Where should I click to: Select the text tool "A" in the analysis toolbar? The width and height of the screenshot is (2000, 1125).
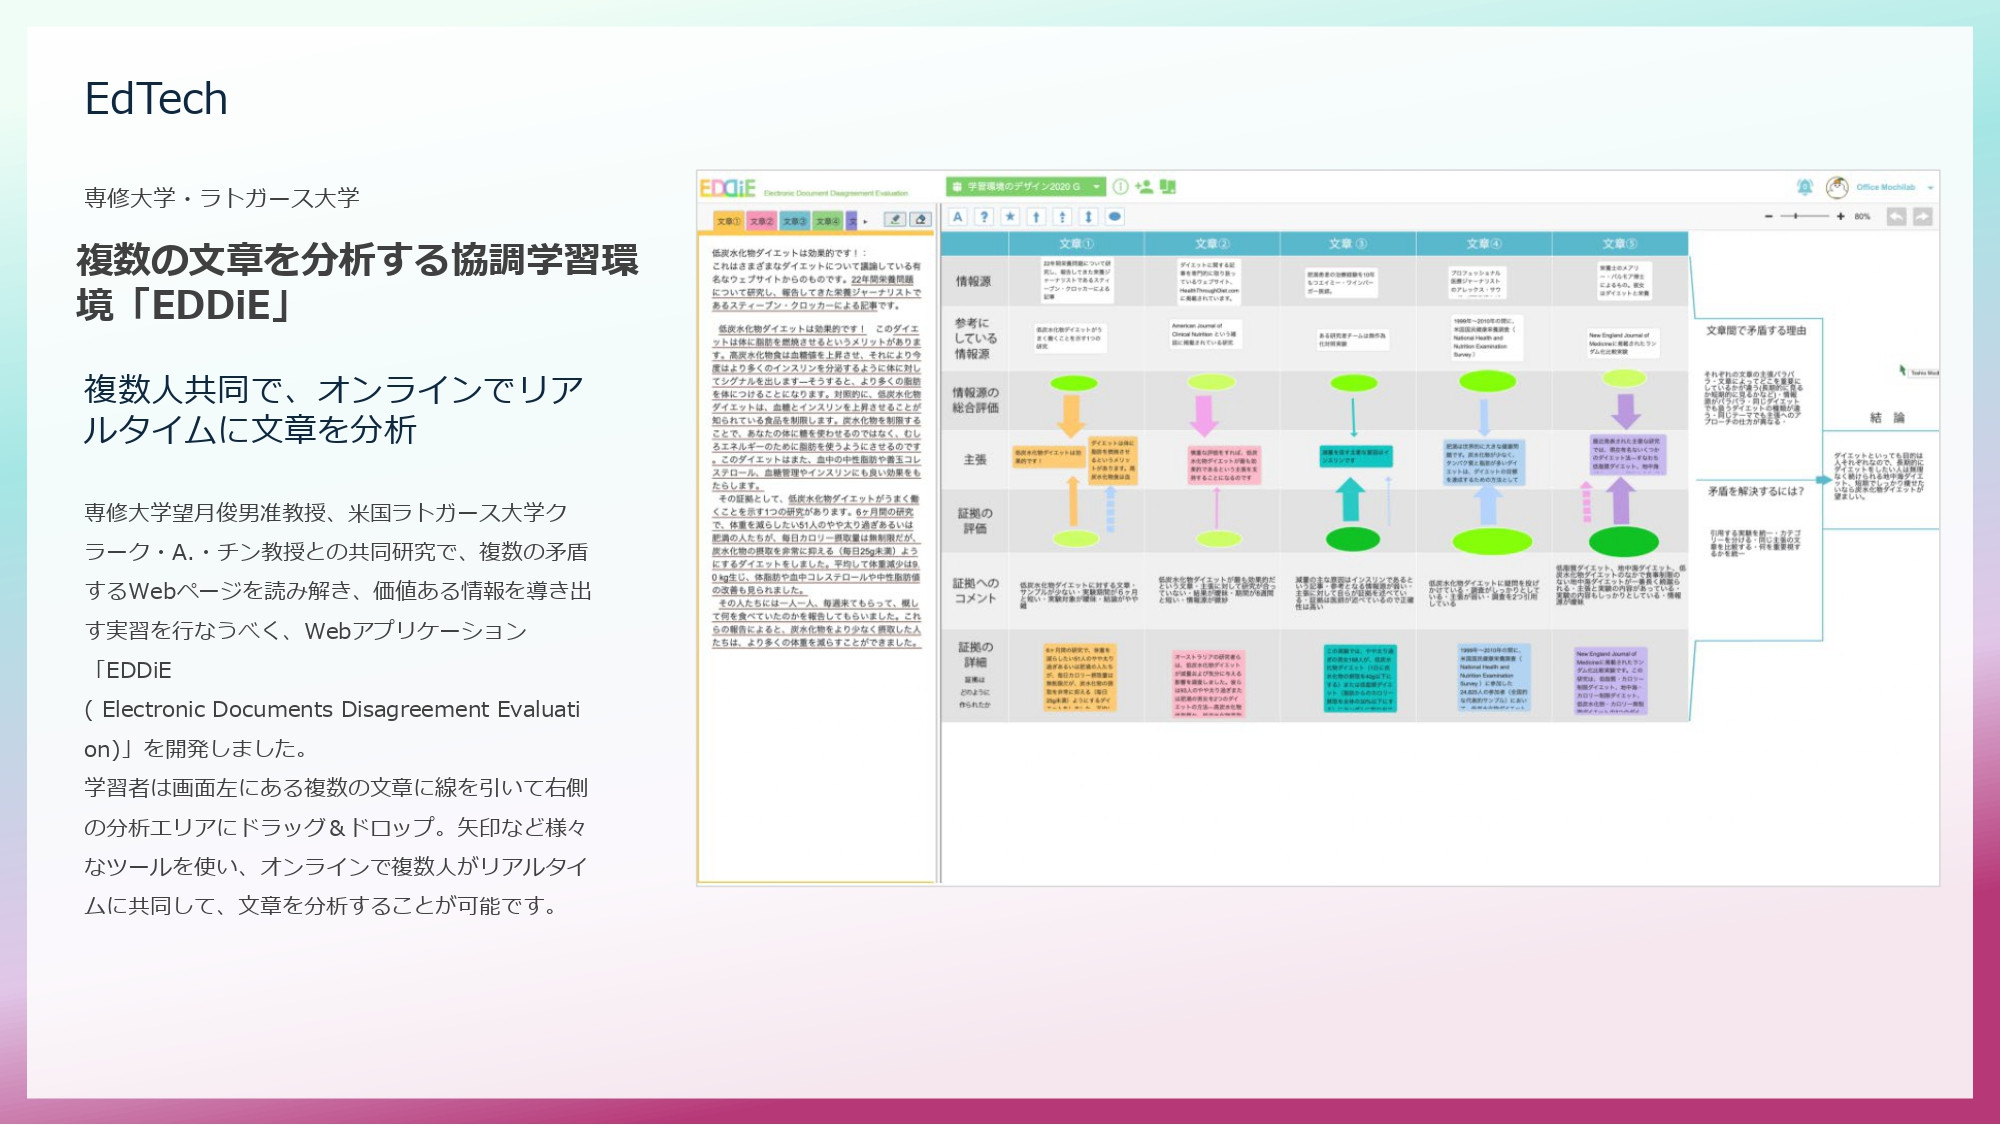coord(958,217)
